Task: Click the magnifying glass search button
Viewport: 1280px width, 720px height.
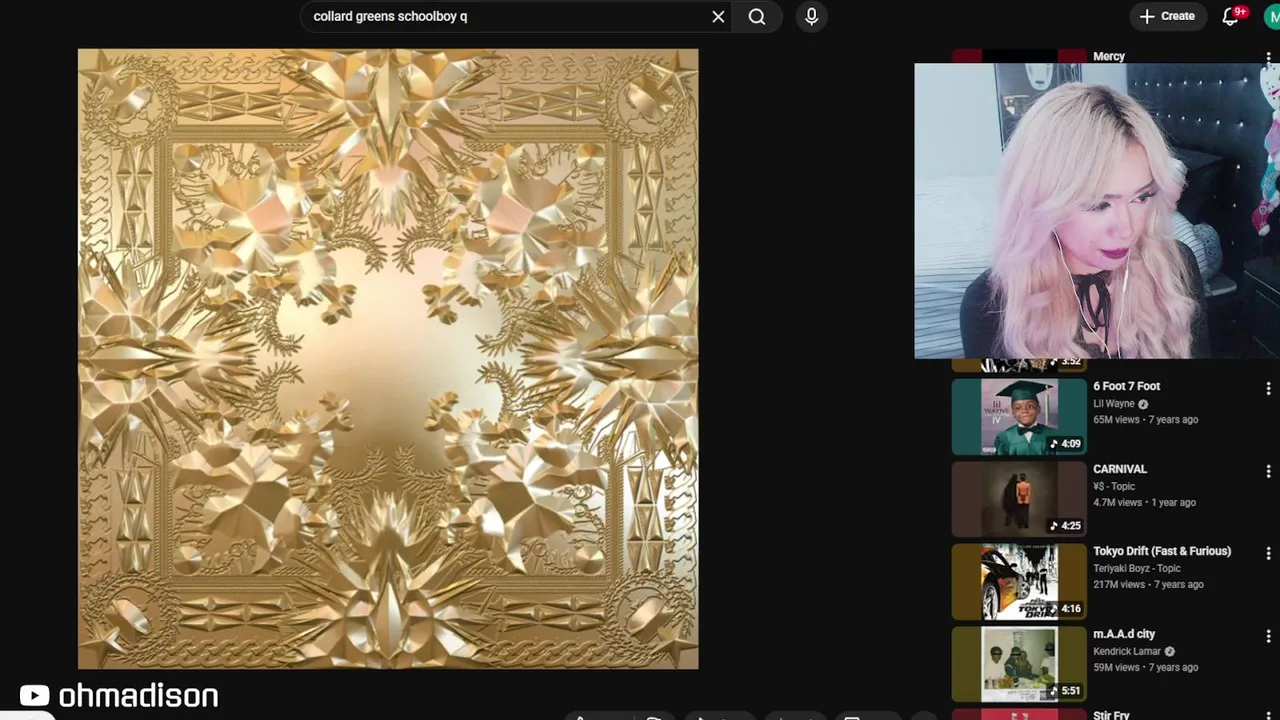Action: point(757,16)
